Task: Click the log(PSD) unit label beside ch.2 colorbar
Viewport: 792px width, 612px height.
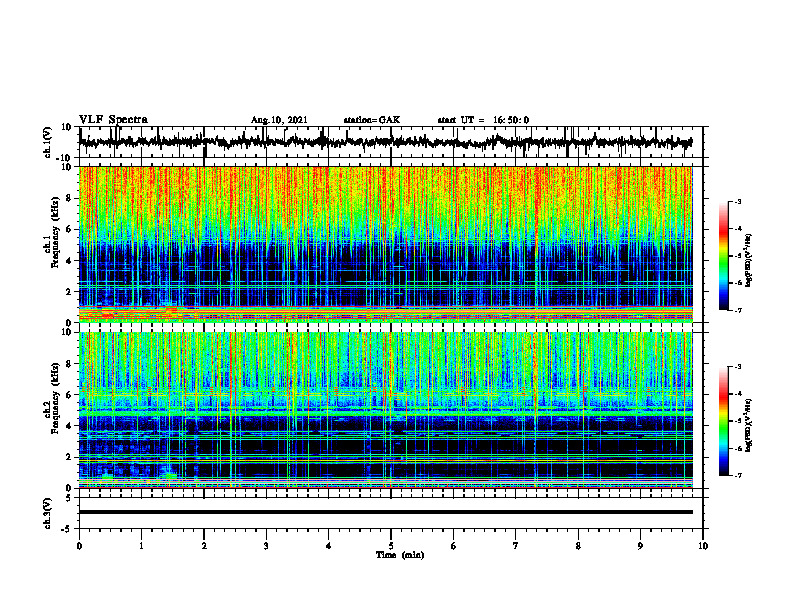Action: 748,425
